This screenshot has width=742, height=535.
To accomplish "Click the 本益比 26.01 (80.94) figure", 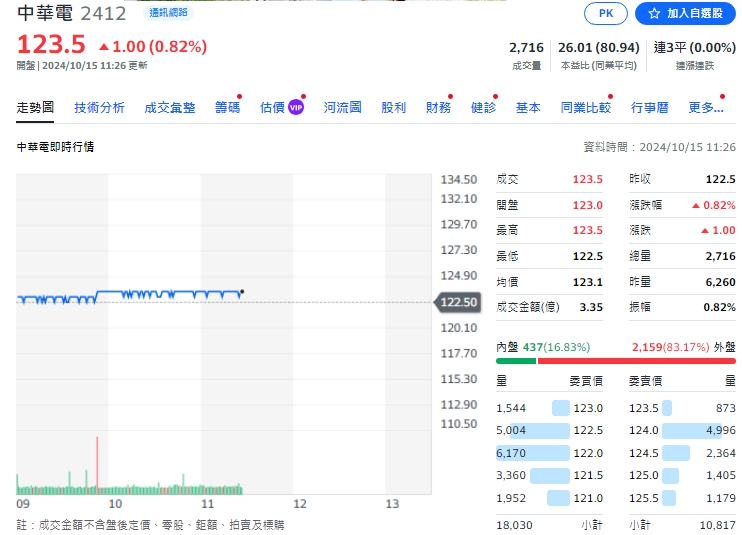I will pyautogui.click(x=599, y=47).
